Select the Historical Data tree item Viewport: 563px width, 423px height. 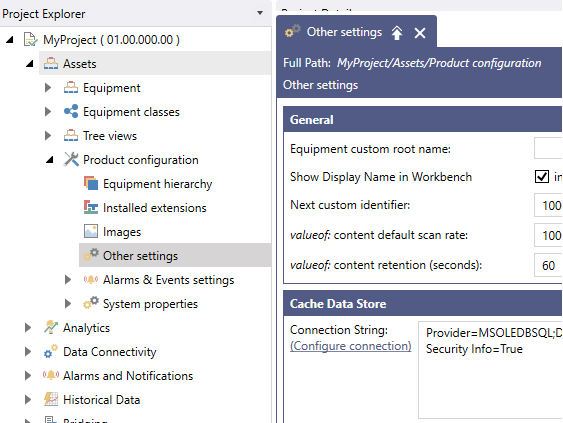[x=101, y=400]
